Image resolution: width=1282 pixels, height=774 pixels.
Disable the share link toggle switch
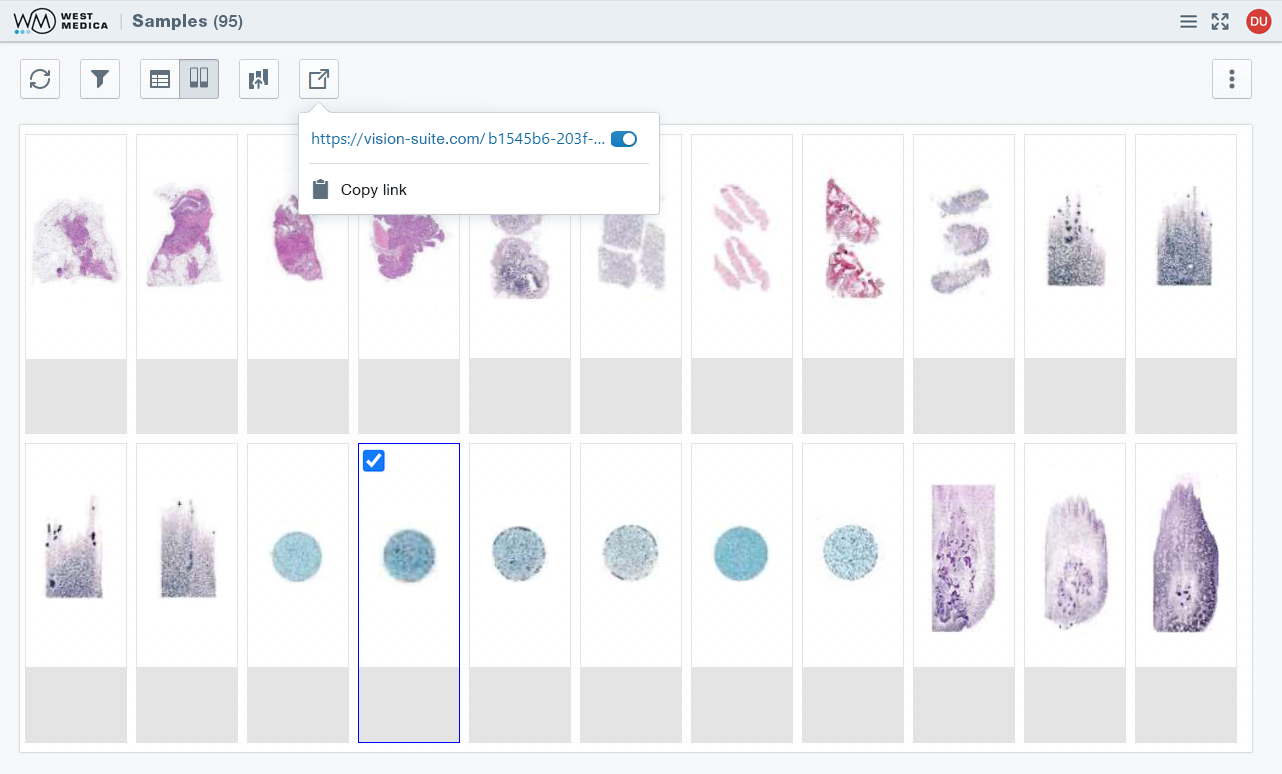tap(623, 139)
